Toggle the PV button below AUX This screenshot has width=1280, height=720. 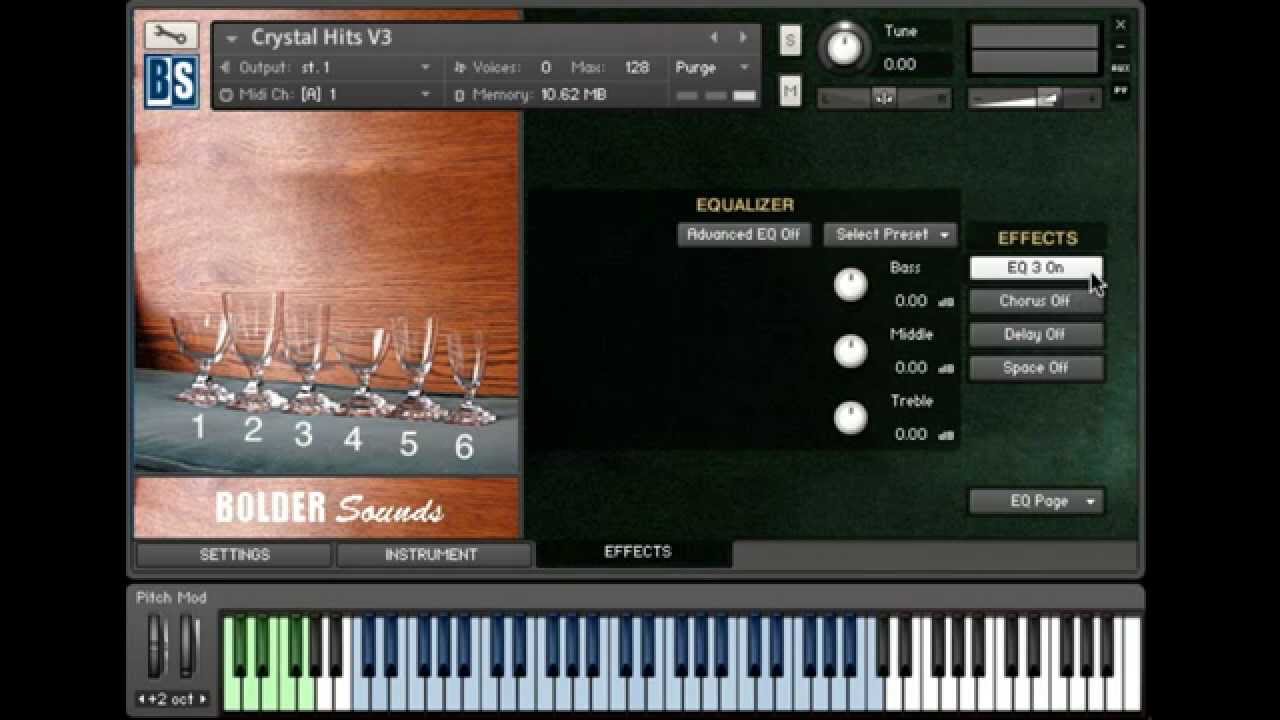[x=1121, y=90]
